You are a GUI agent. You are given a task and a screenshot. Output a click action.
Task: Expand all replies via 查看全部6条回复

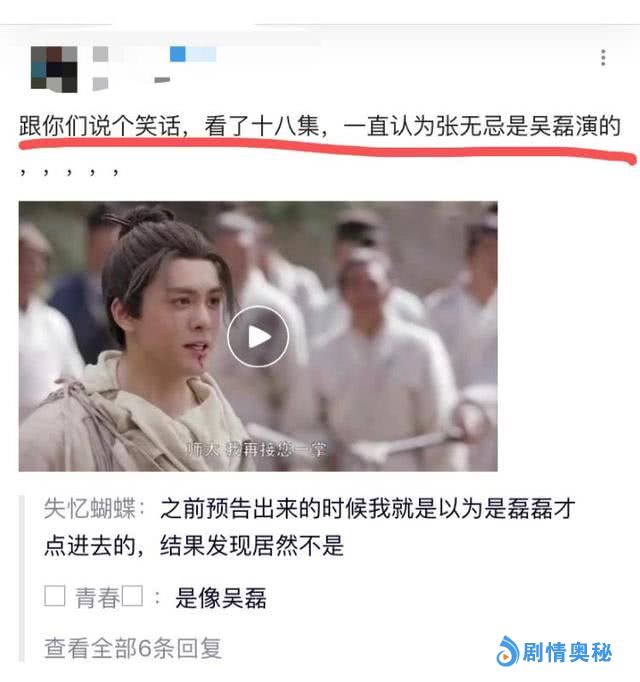point(133,648)
